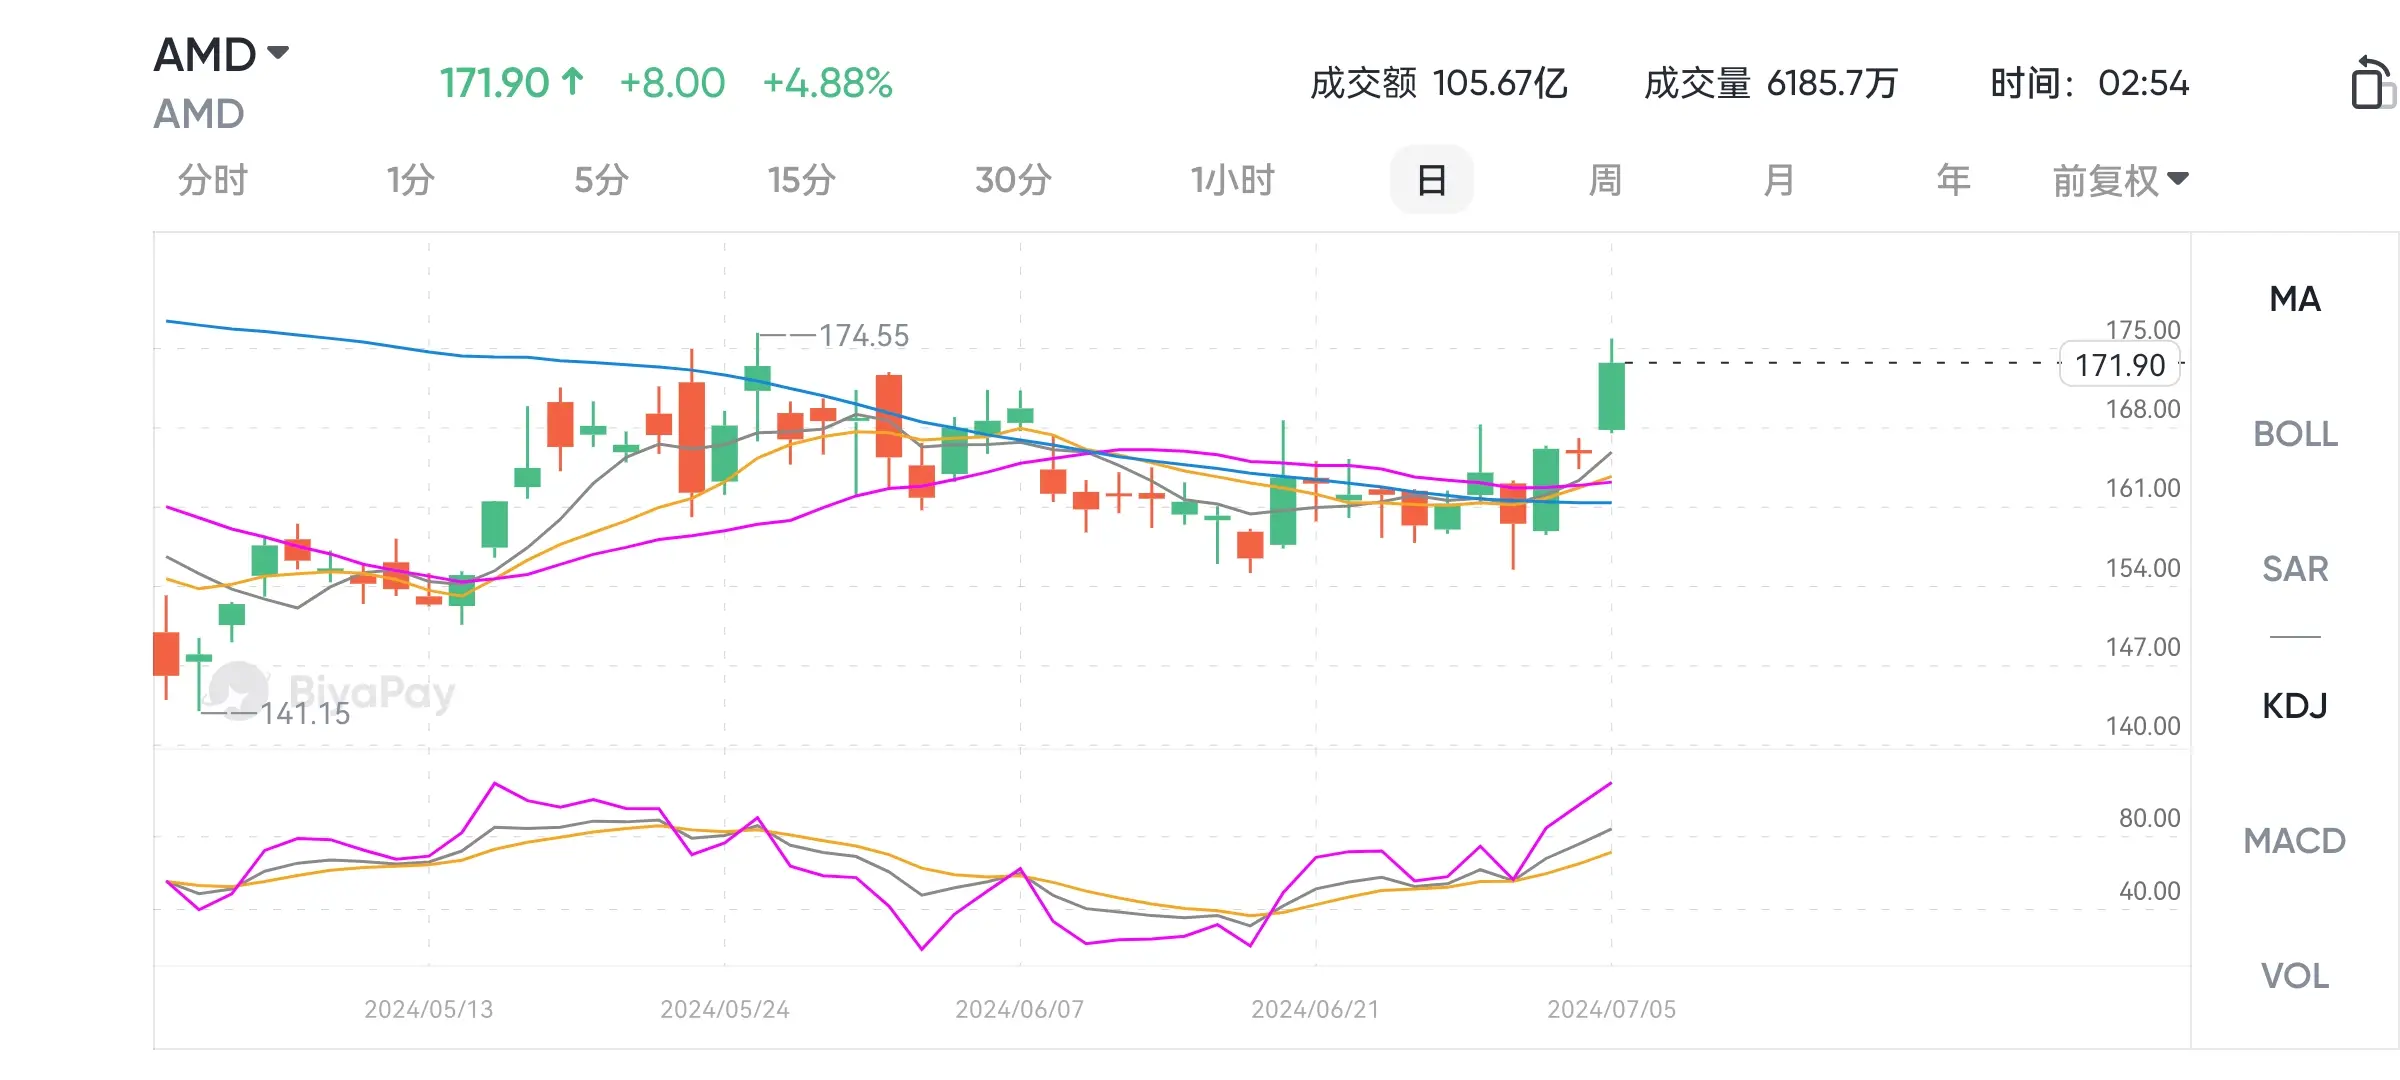The width and height of the screenshot is (2400, 1080).
Task: Click the last green candlestick at 2024/07/05
Action: 1611,396
